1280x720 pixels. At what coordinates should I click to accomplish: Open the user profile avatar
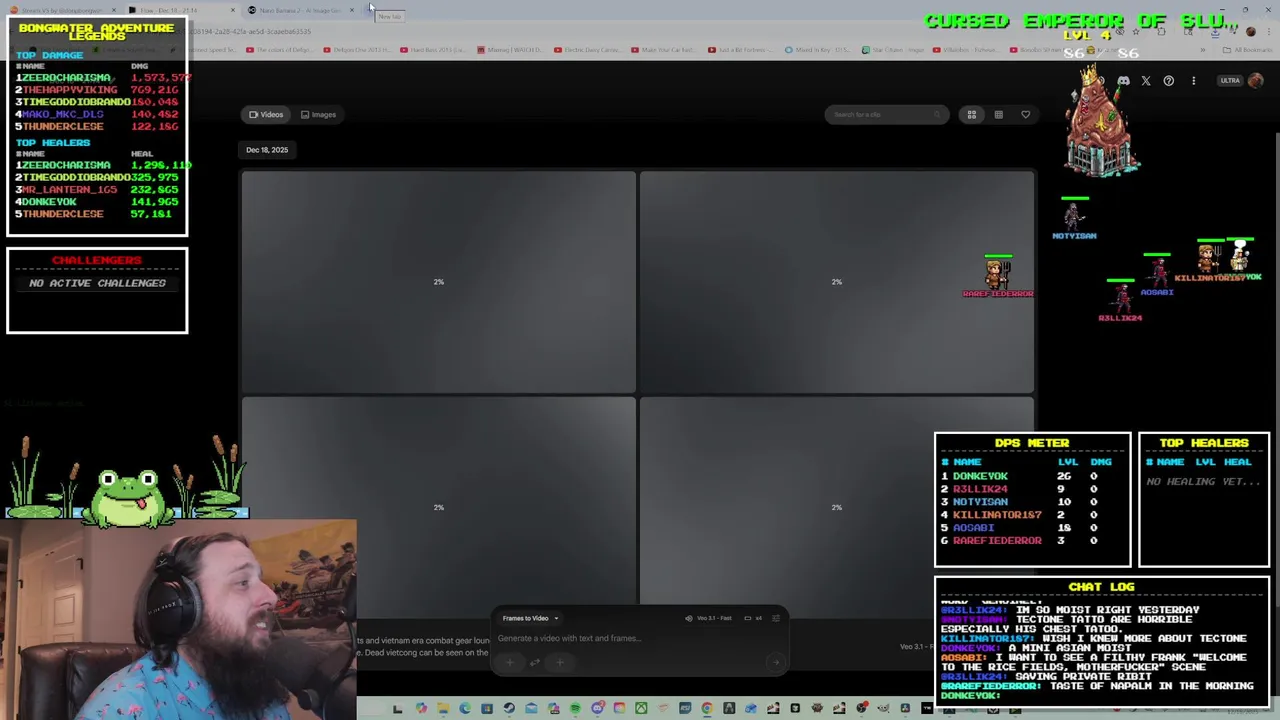pos(1256,81)
